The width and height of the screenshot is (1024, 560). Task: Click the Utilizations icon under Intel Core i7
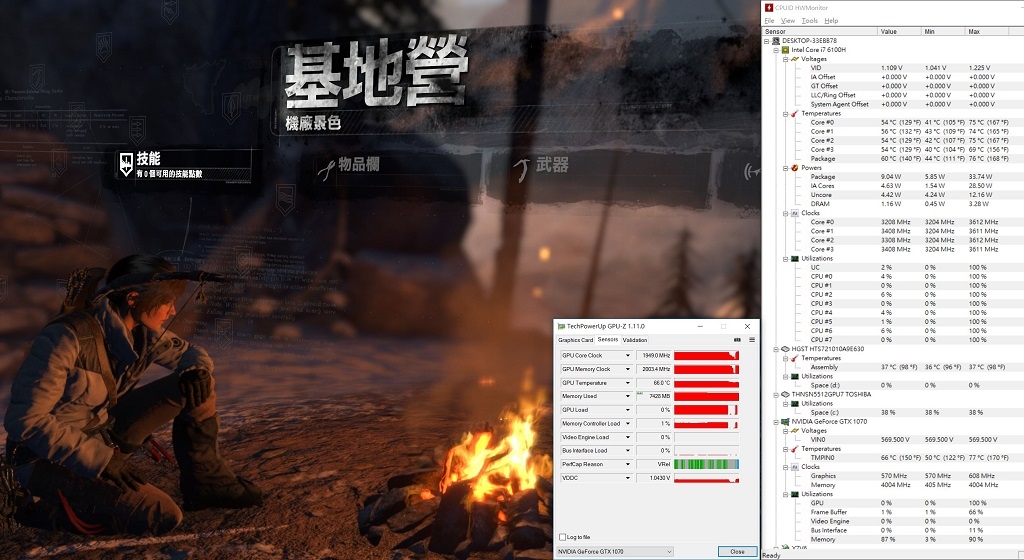point(795,258)
